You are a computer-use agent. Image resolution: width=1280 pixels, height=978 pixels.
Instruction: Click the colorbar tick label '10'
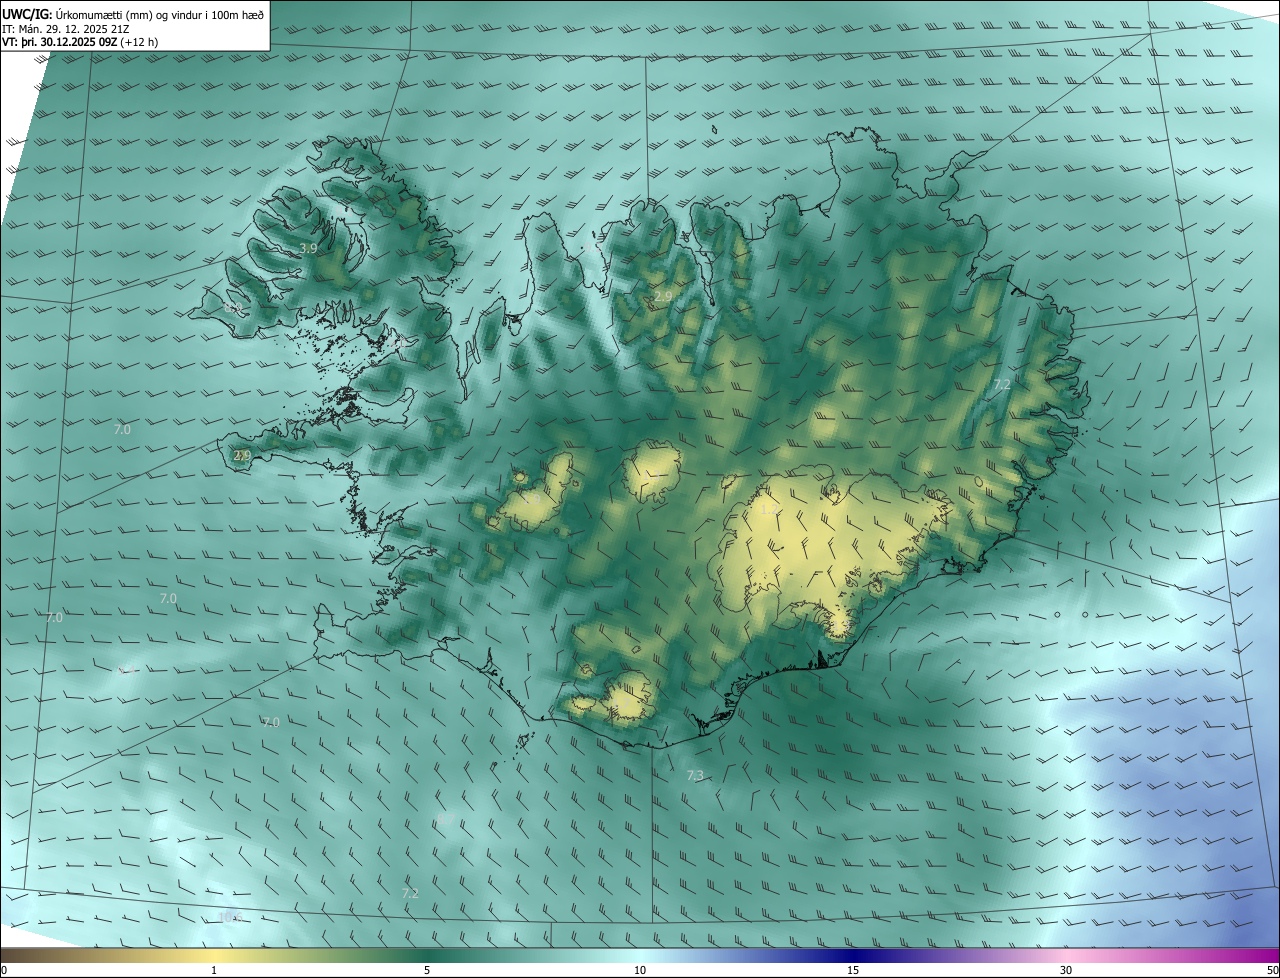[x=640, y=970]
